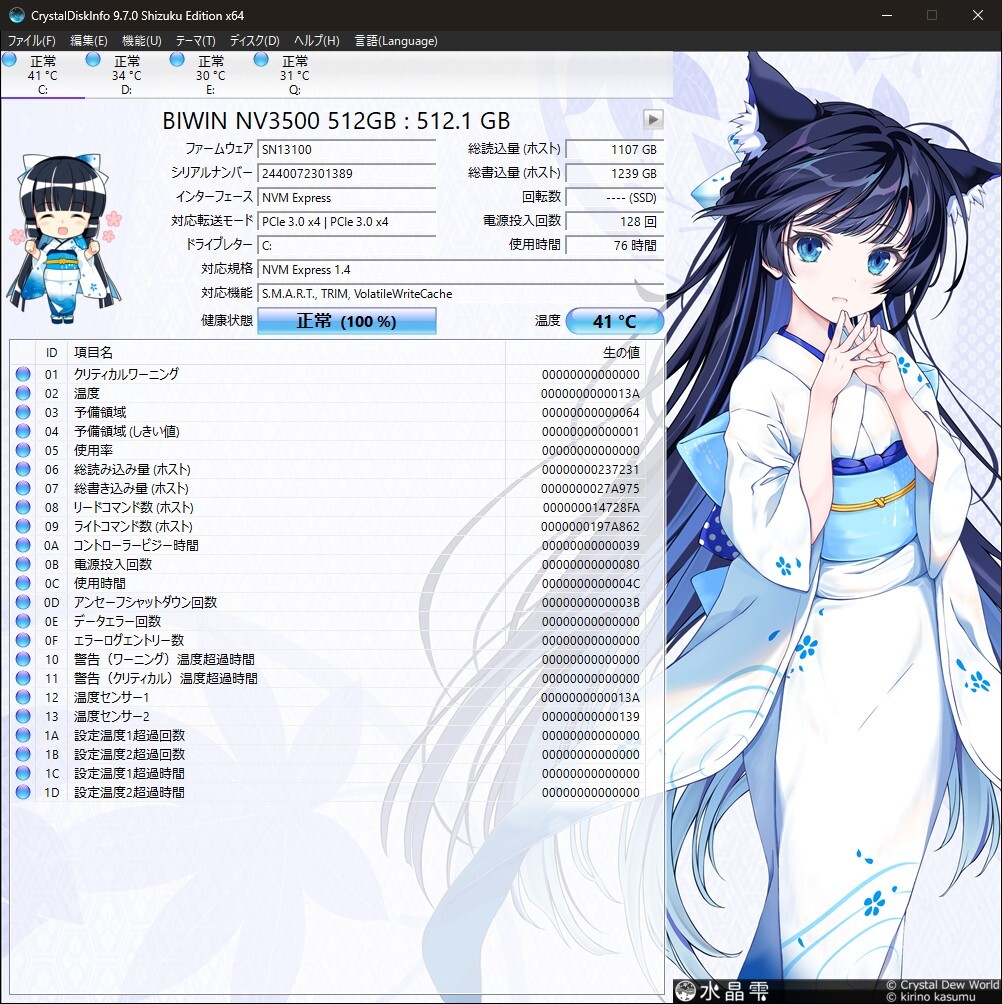This screenshot has height=1004, width=1002.
Task: Click status orb for 0A コントローラービジー時間
Action: (23, 545)
